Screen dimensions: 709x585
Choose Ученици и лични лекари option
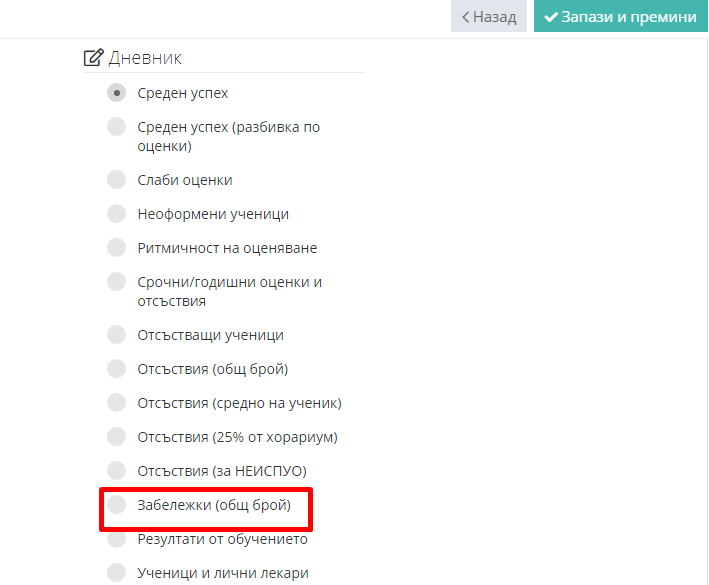coord(116,572)
